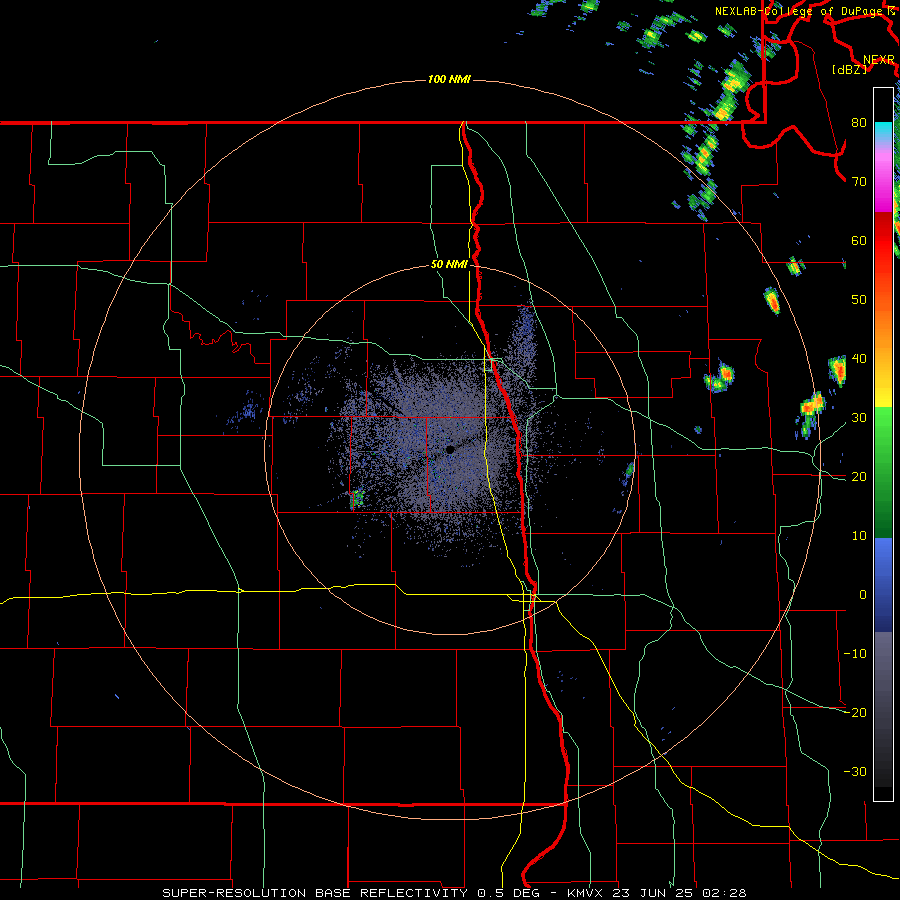Select the 0 value on dBZ scale

pyautogui.click(x=863, y=595)
